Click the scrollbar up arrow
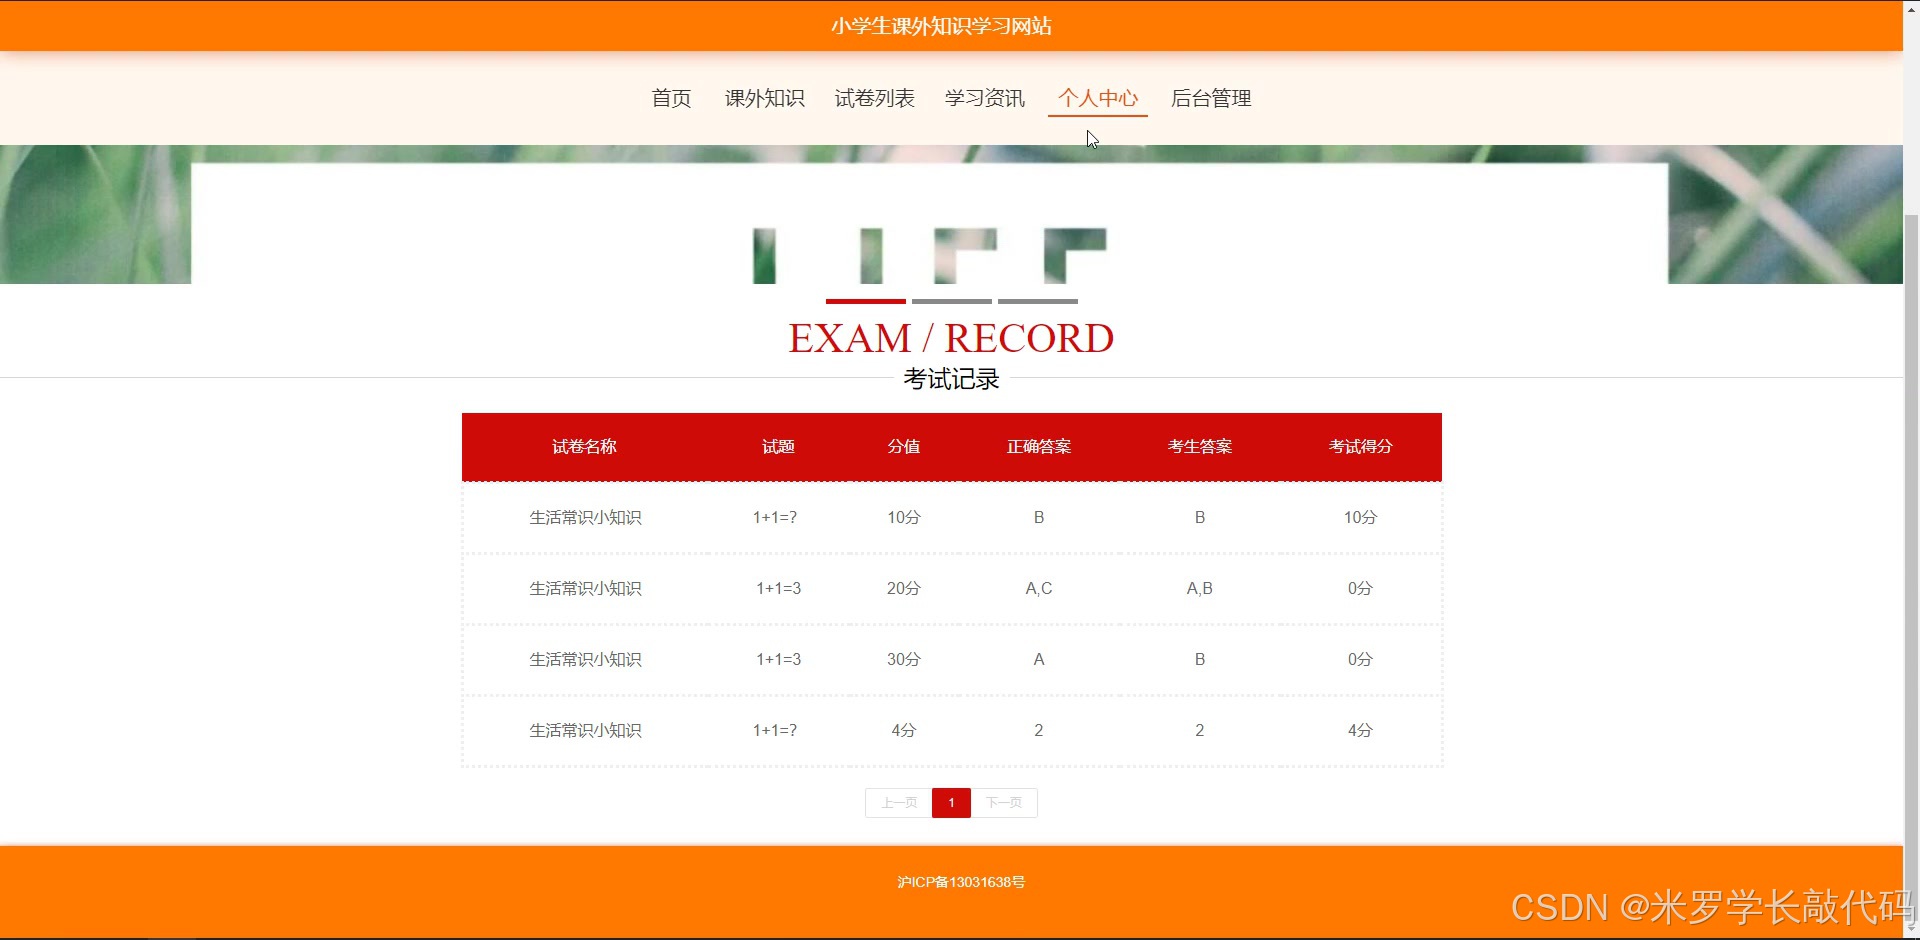 1911,8
